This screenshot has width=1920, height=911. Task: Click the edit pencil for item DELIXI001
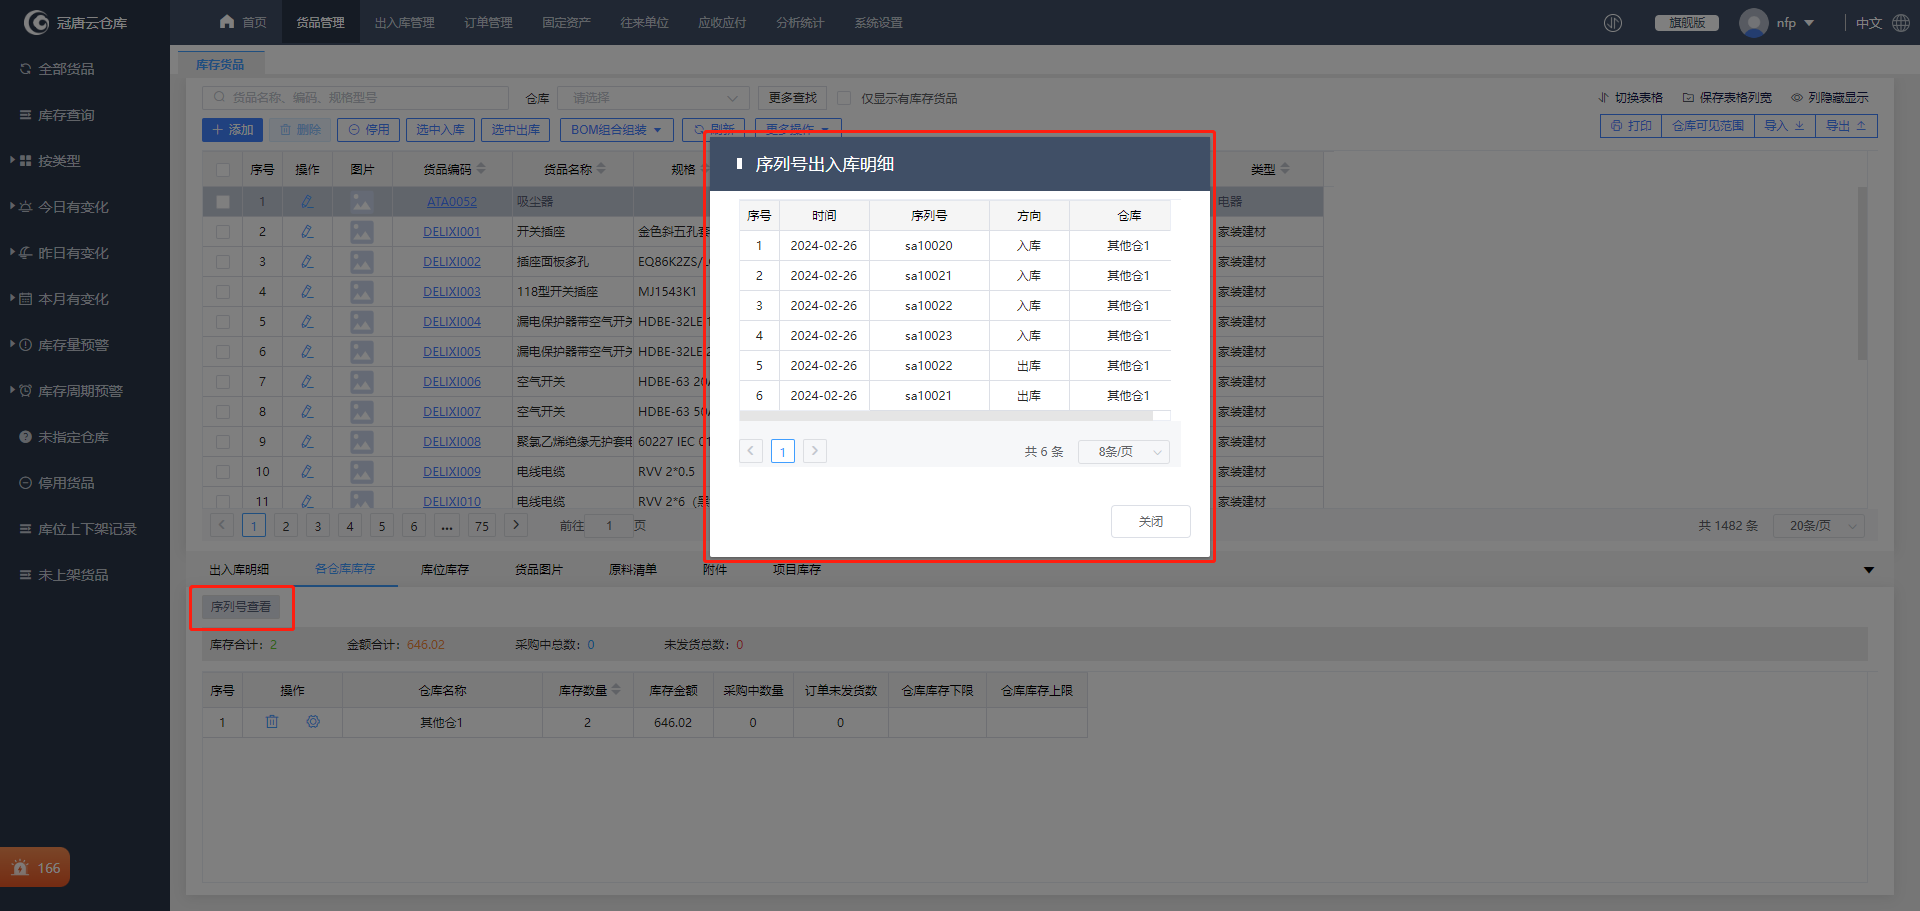(307, 231)
